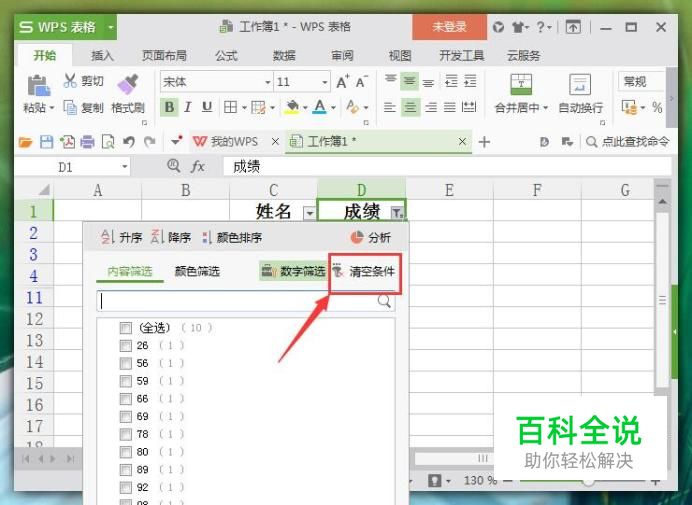This screenshot has width=692, height=505.
Task: Open the 姓名 column filter dropdown
Action: (x=310, y=214)
